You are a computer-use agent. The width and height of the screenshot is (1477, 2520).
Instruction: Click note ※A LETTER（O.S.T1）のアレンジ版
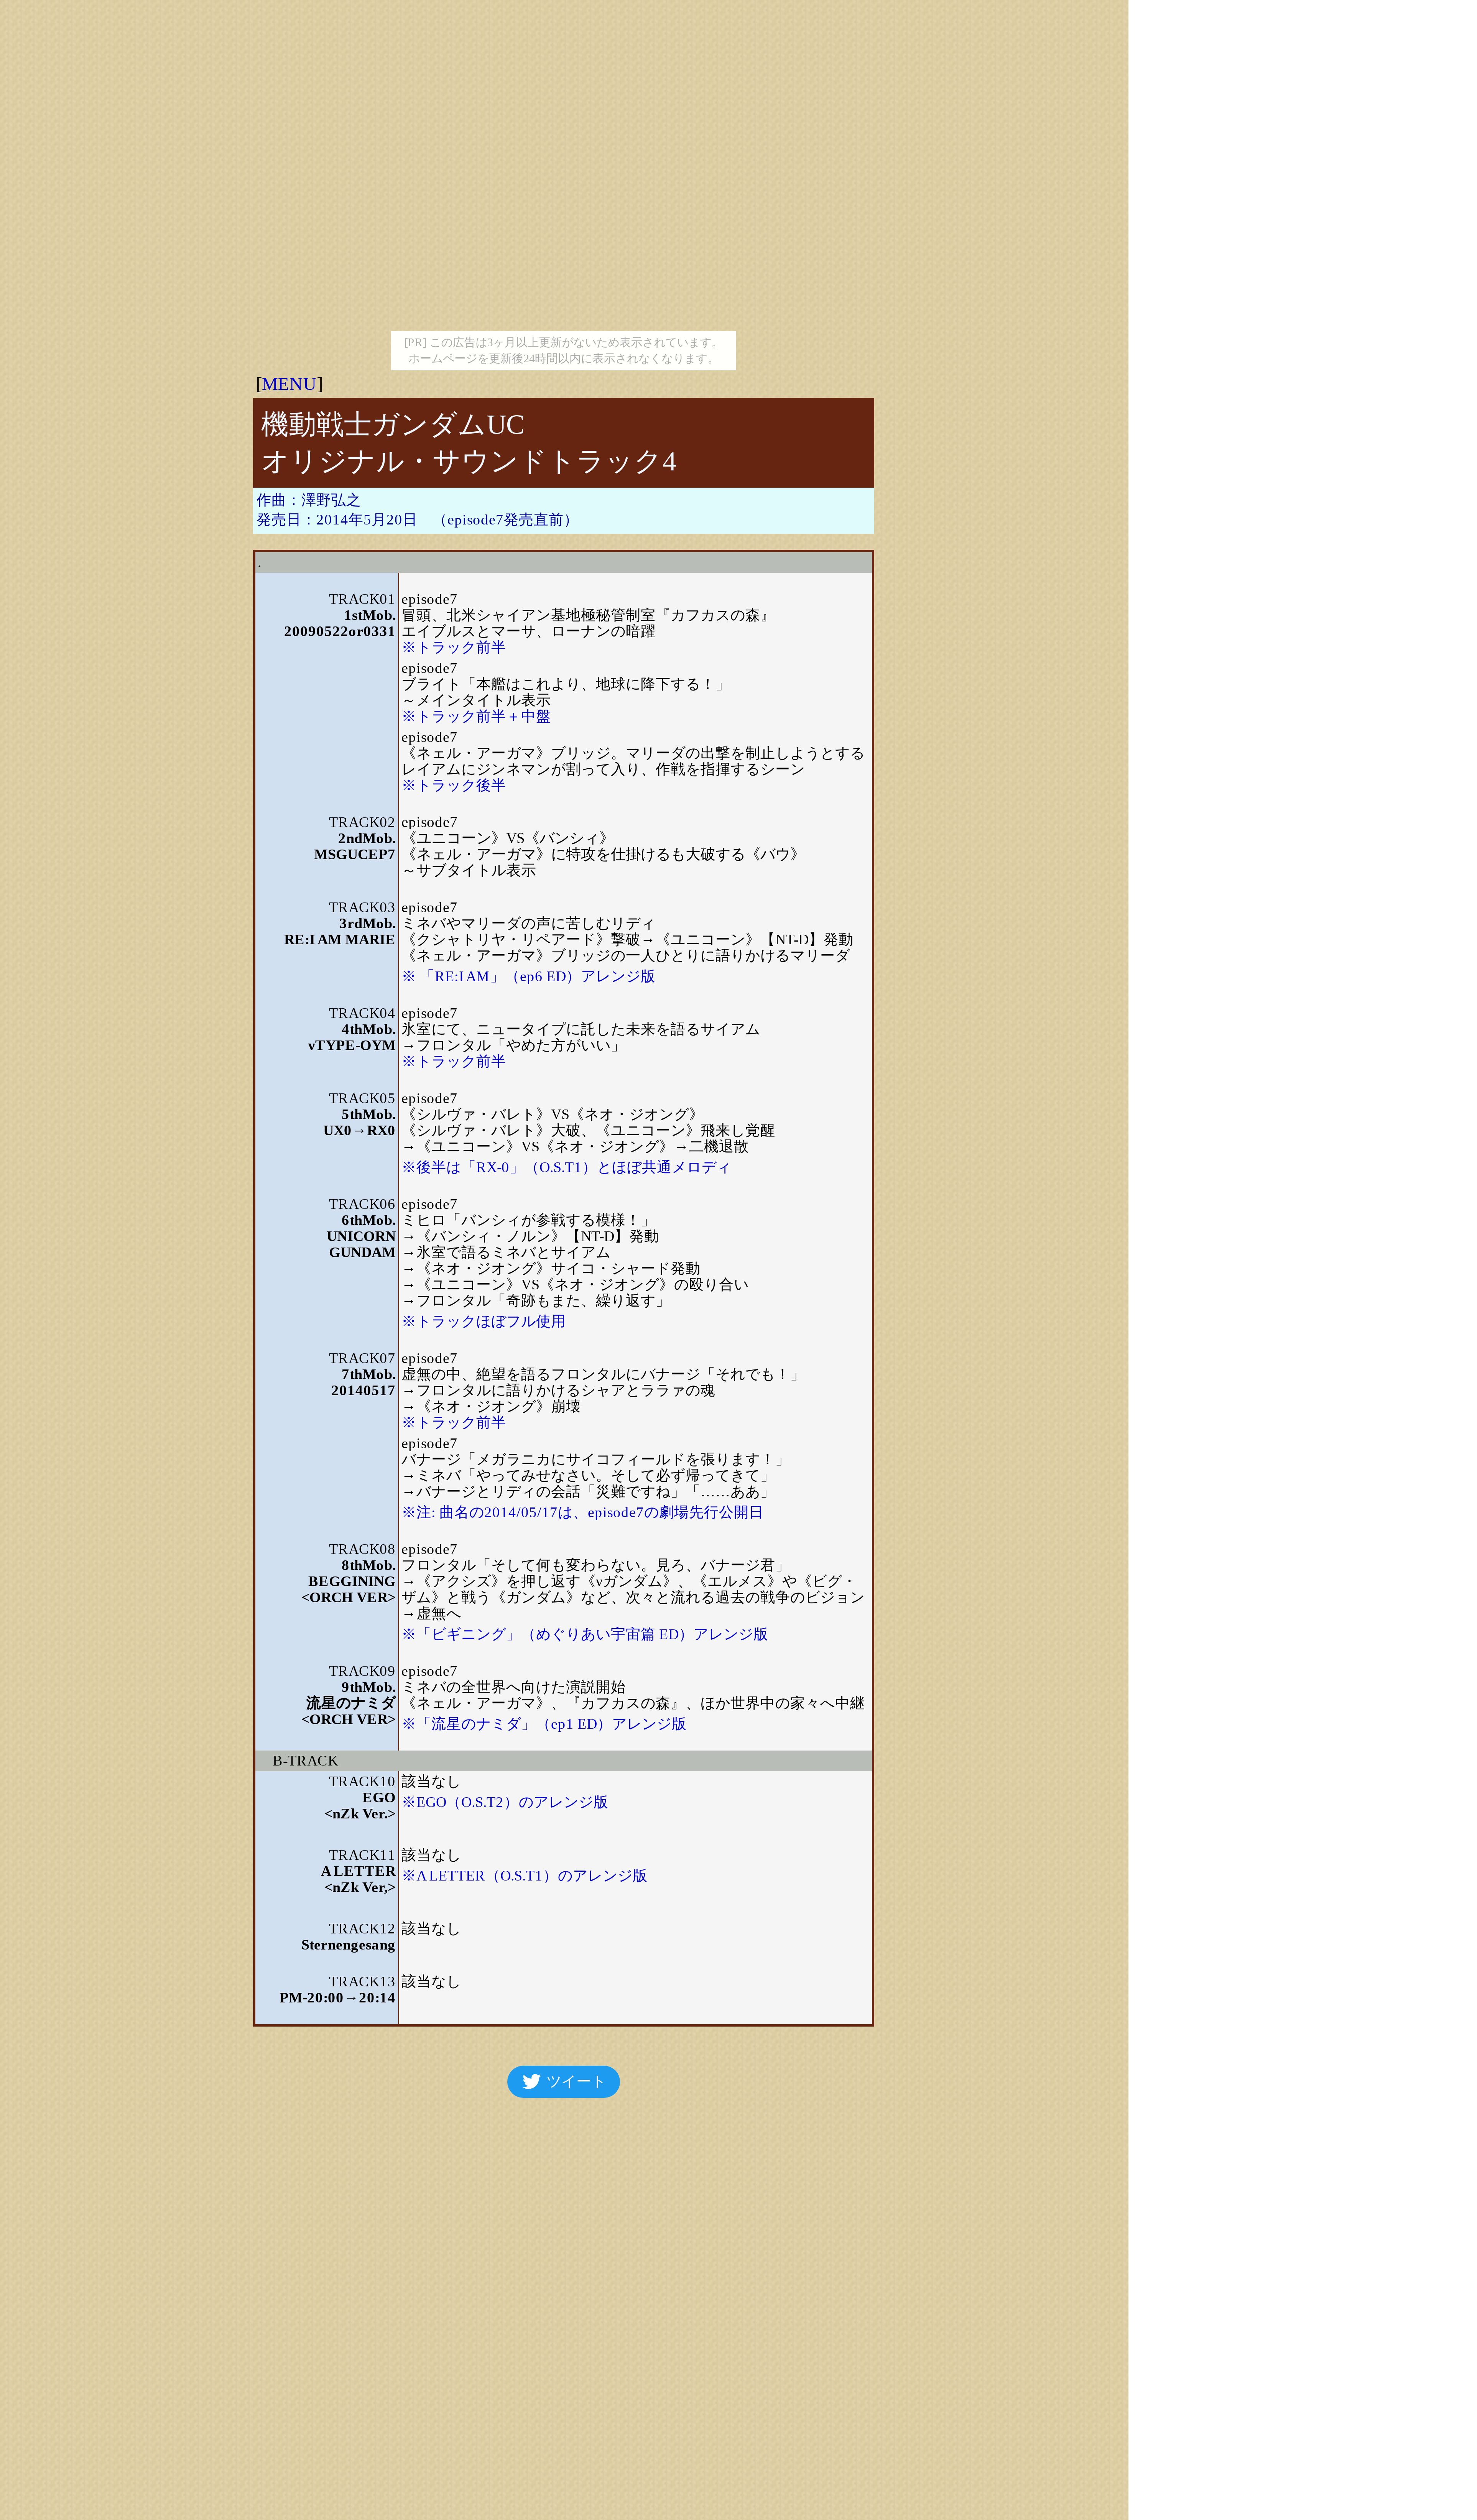click(x=524, y=1877)
